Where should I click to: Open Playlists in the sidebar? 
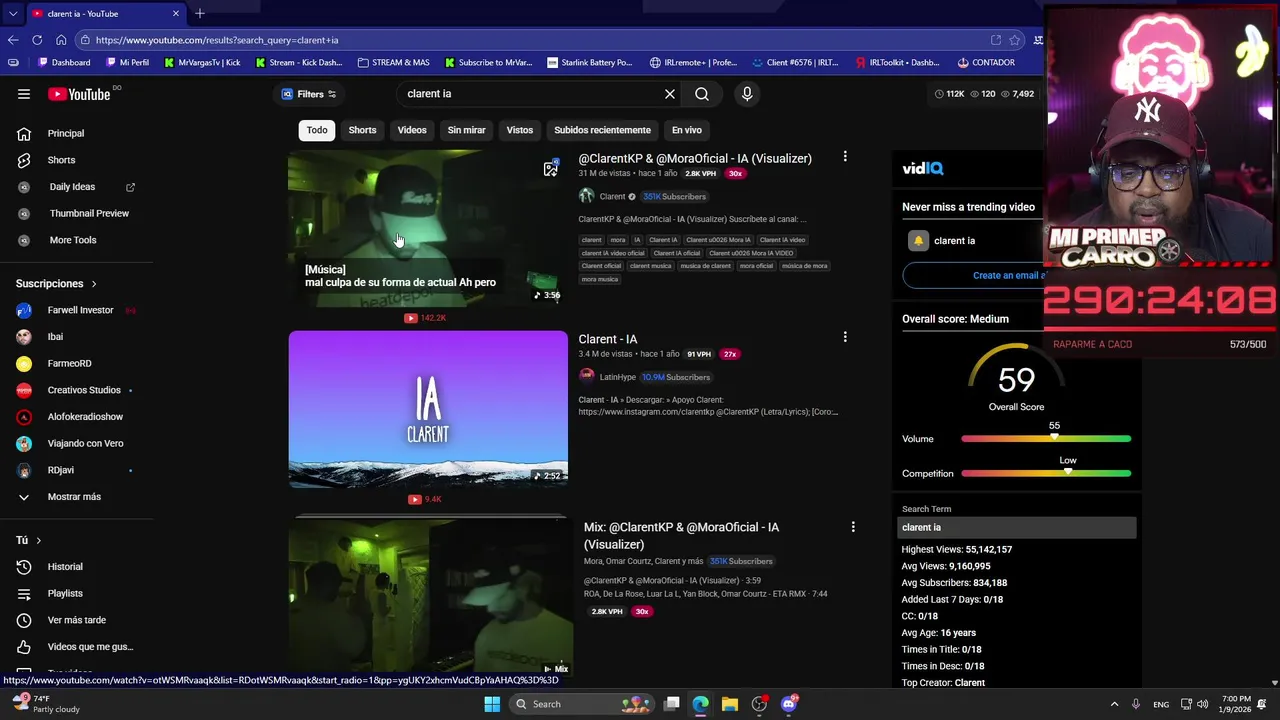click(65, 593)
